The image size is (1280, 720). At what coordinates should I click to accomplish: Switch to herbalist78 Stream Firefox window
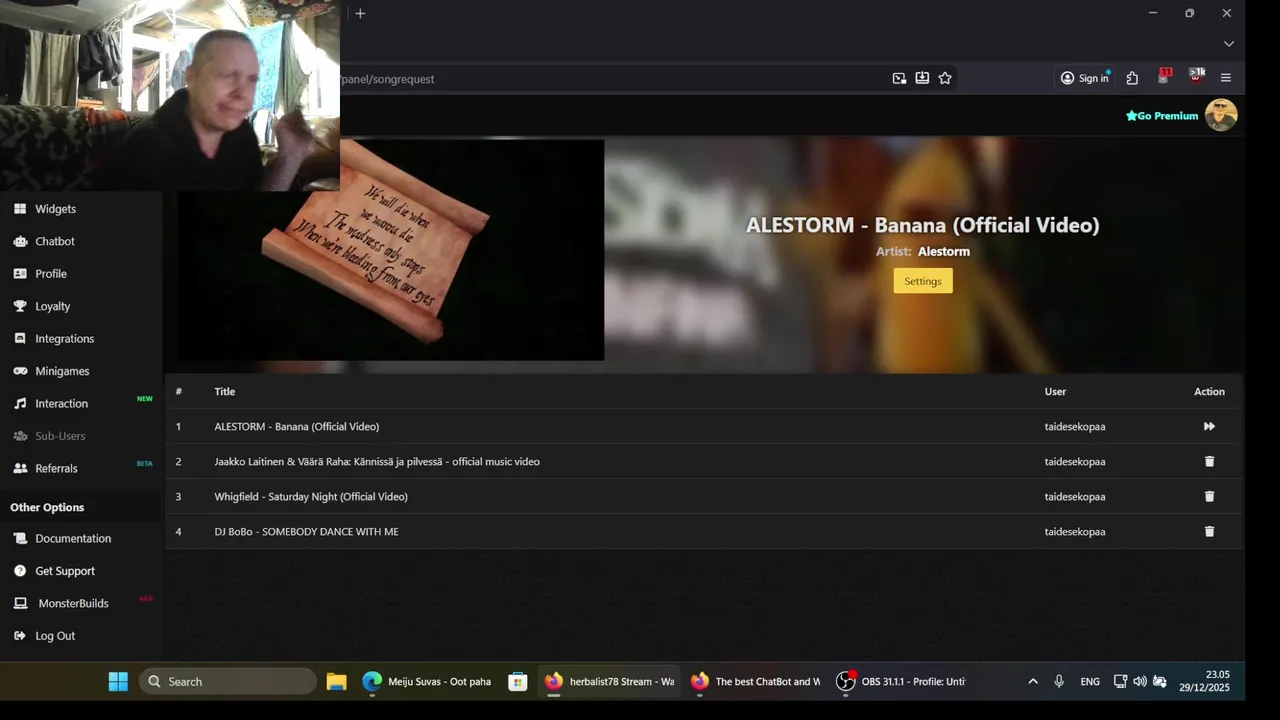coord(609,681)
